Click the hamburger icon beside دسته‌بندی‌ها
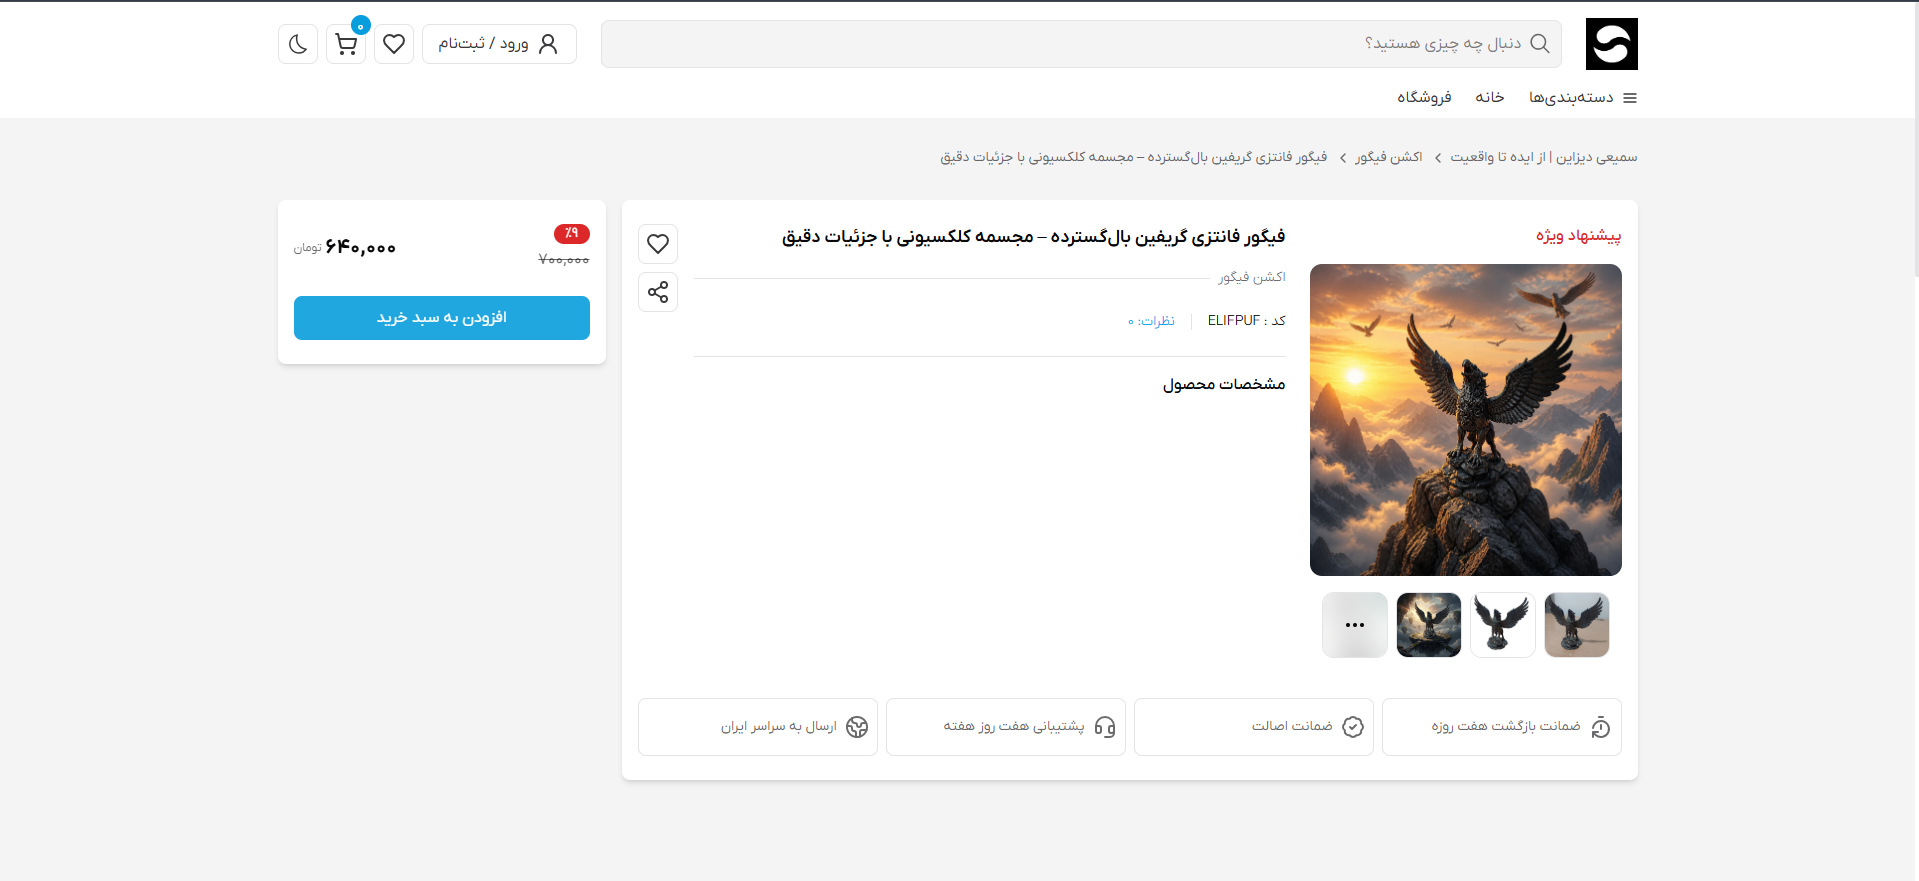1919x881 pixels. click(1630, 98)
